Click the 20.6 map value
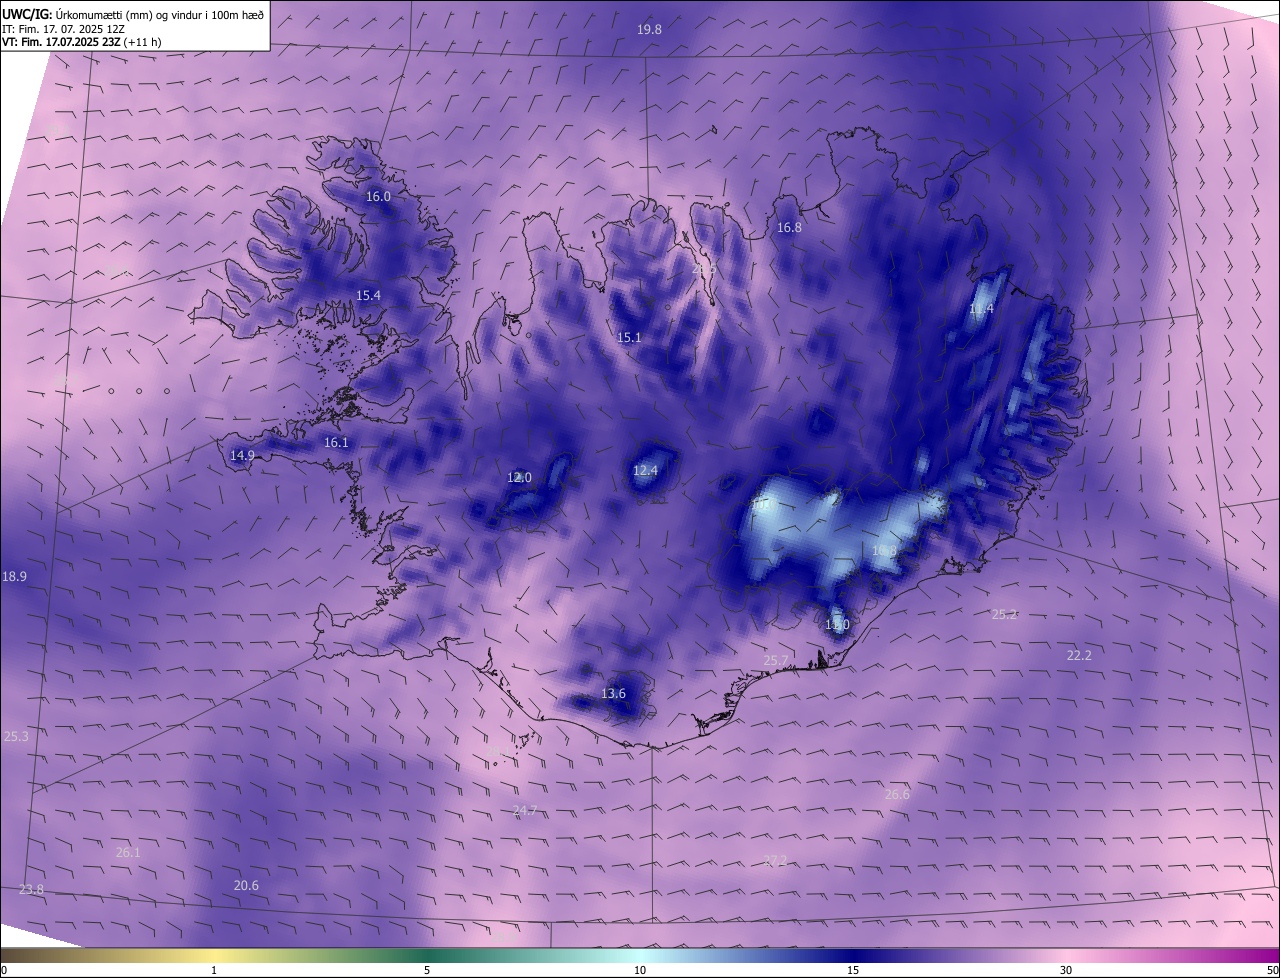Screen dimensions: 1280x978 [246, 886]
